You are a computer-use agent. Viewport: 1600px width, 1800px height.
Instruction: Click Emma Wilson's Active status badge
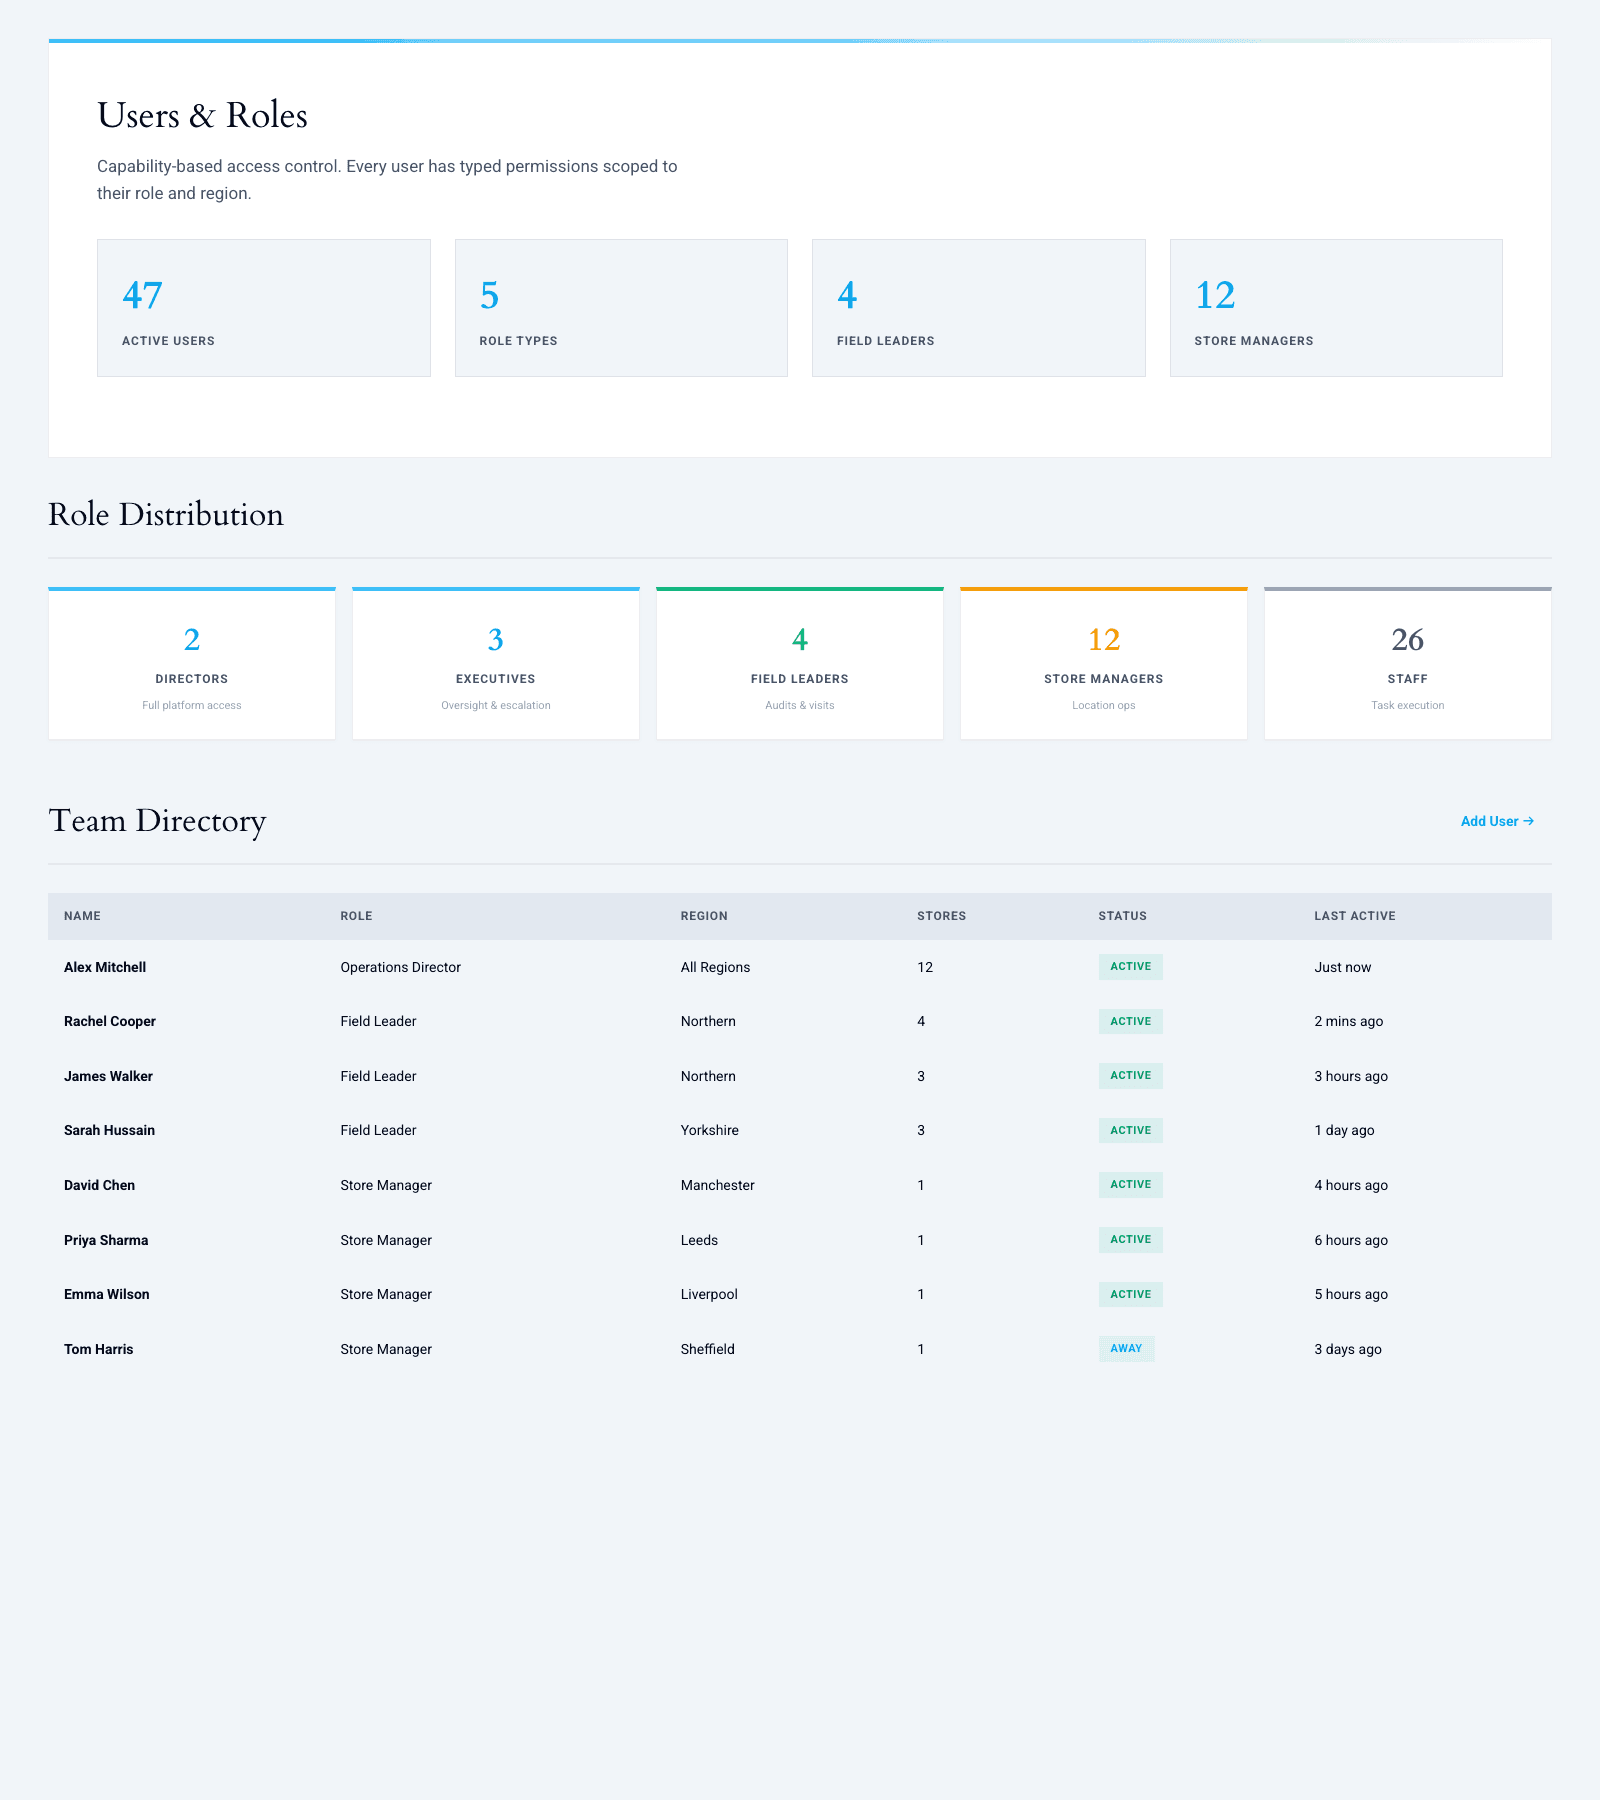1130,1294
